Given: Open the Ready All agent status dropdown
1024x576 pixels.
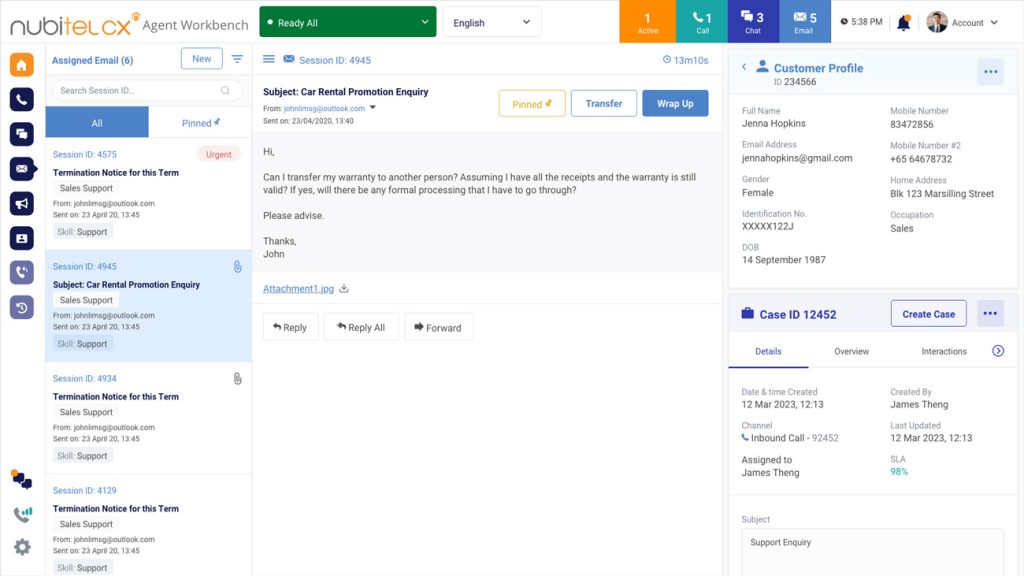Looking at the screenshot, I should click(347, 20).
